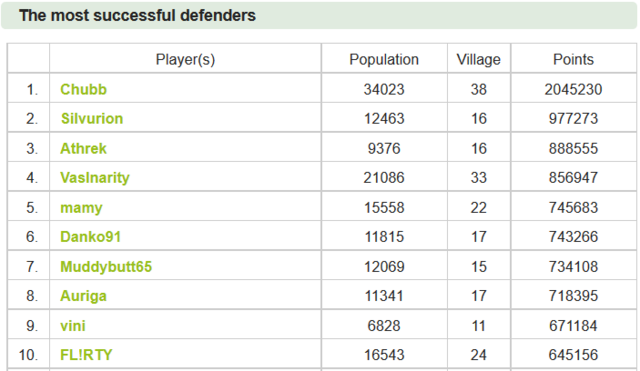Open Silvurion's player profile

[x=92, y=119]
